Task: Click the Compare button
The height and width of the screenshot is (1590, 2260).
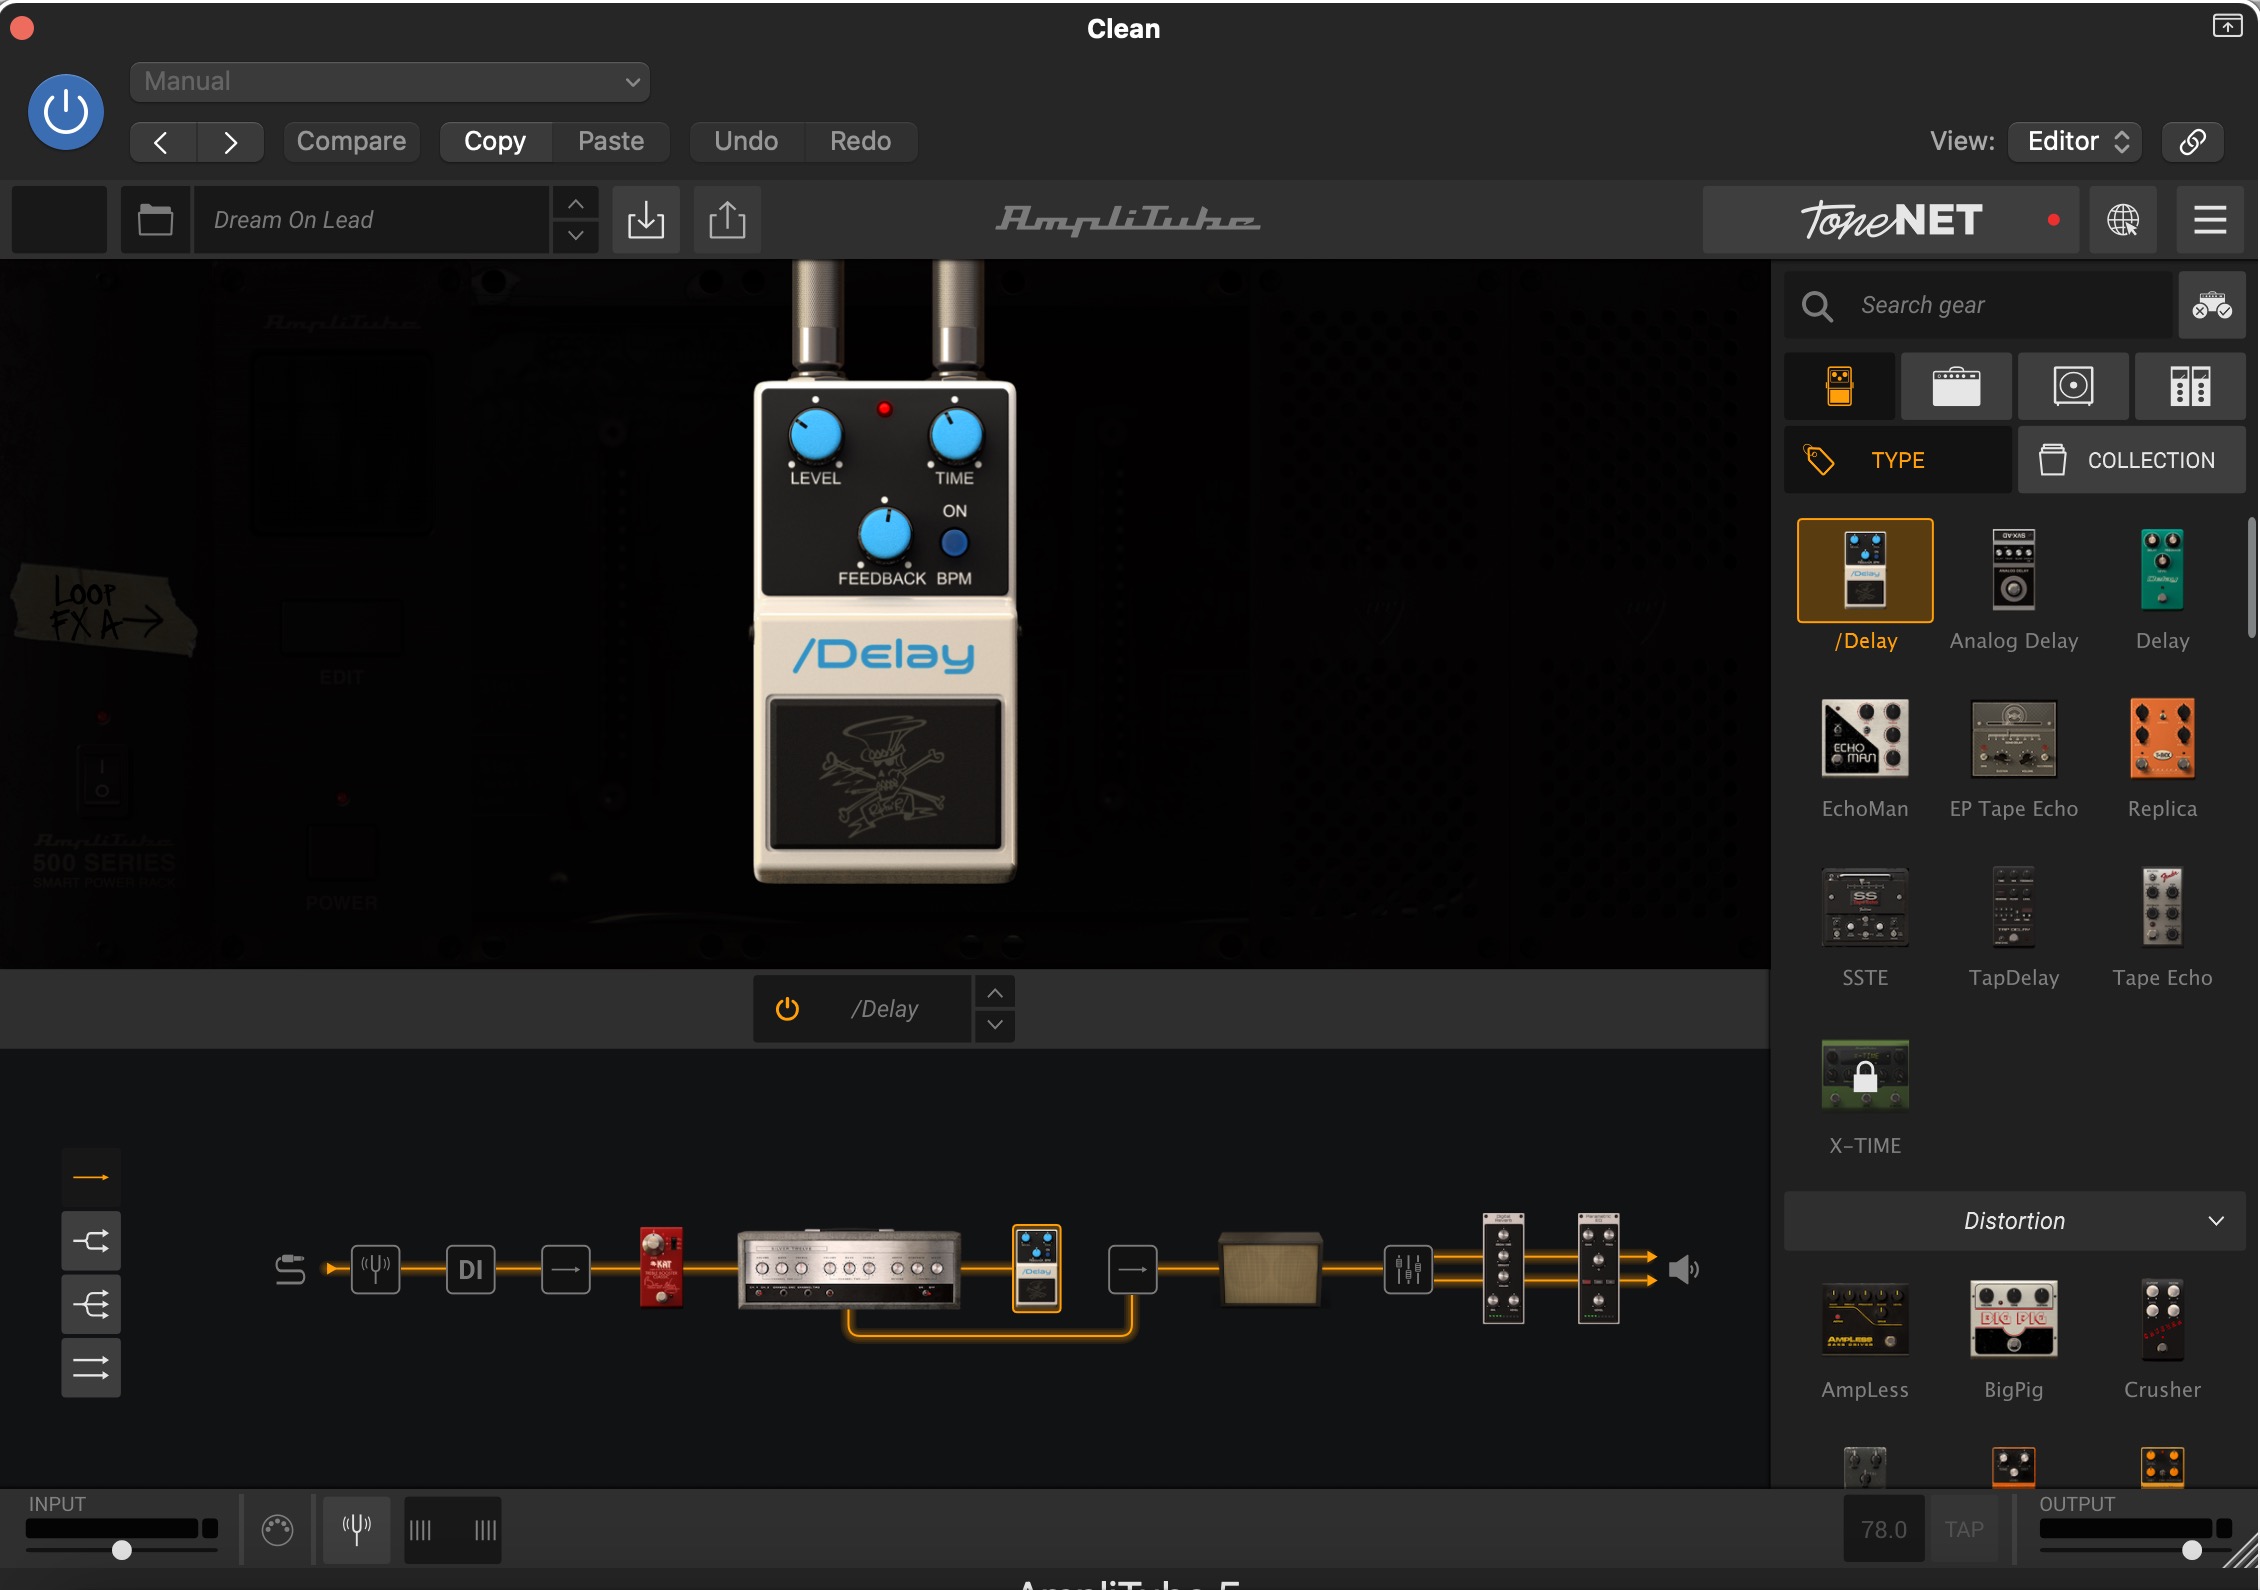Action: (x=351, y=141)
